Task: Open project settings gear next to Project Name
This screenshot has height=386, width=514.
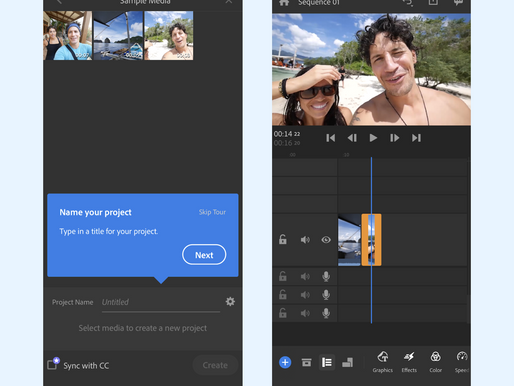Action: (230, 302)
